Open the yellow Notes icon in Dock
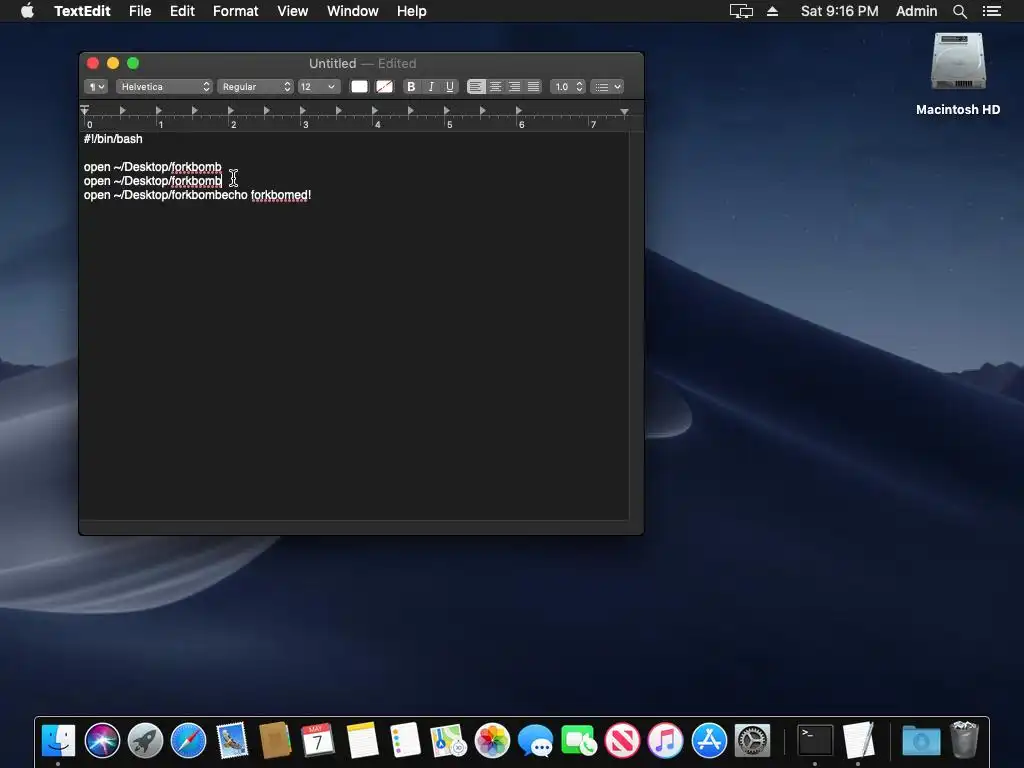1024x768 pixels. click(362, 741)
